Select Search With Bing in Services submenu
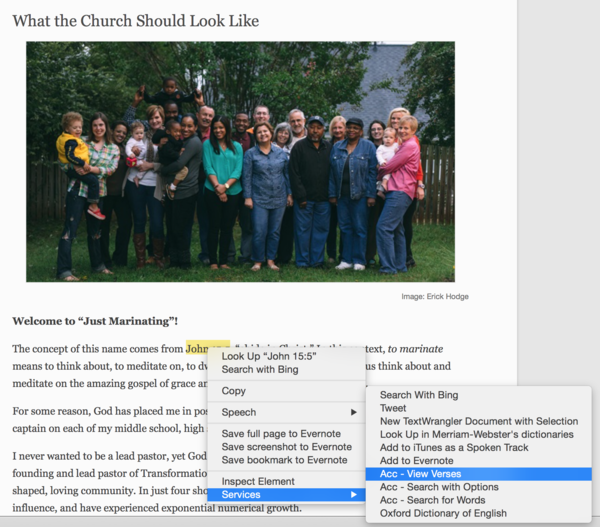Image resolution: width=600 pixels, height=527 pixels. tap(479, 395)
